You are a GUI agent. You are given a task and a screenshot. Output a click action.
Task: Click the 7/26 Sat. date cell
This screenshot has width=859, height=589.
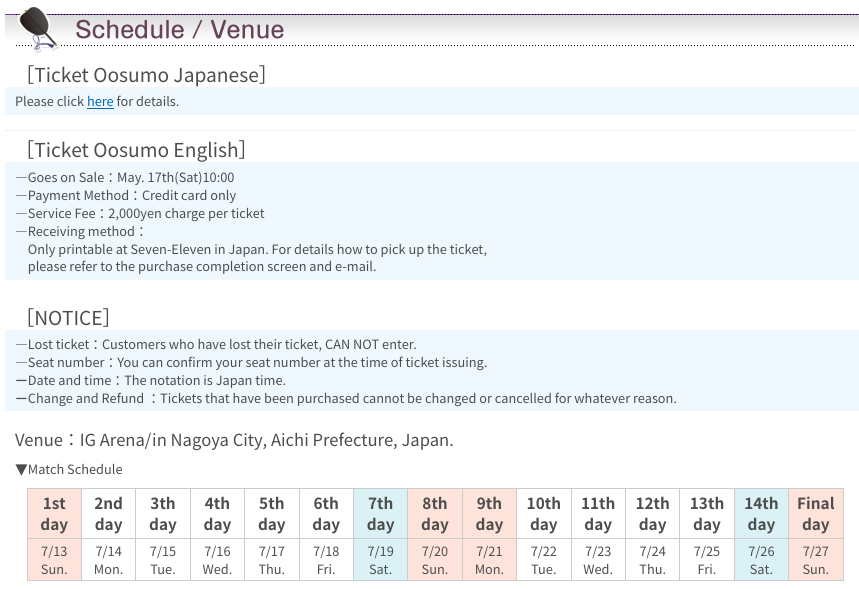[x=761, y=560]
